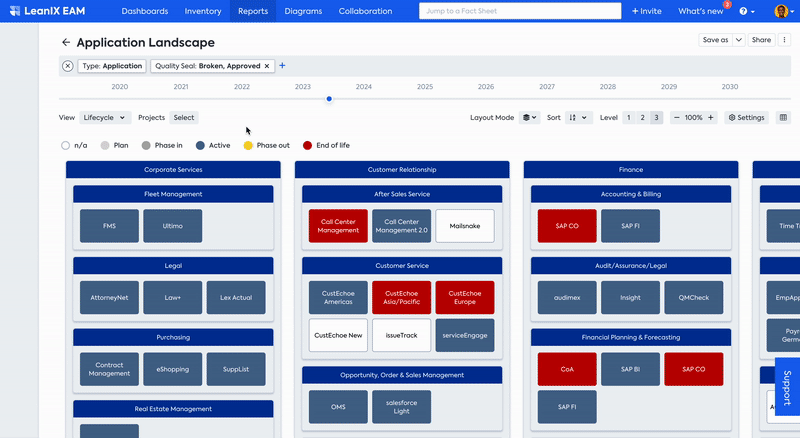
Task: Click the Fleet Management group header
Action: tap(173, 194)
